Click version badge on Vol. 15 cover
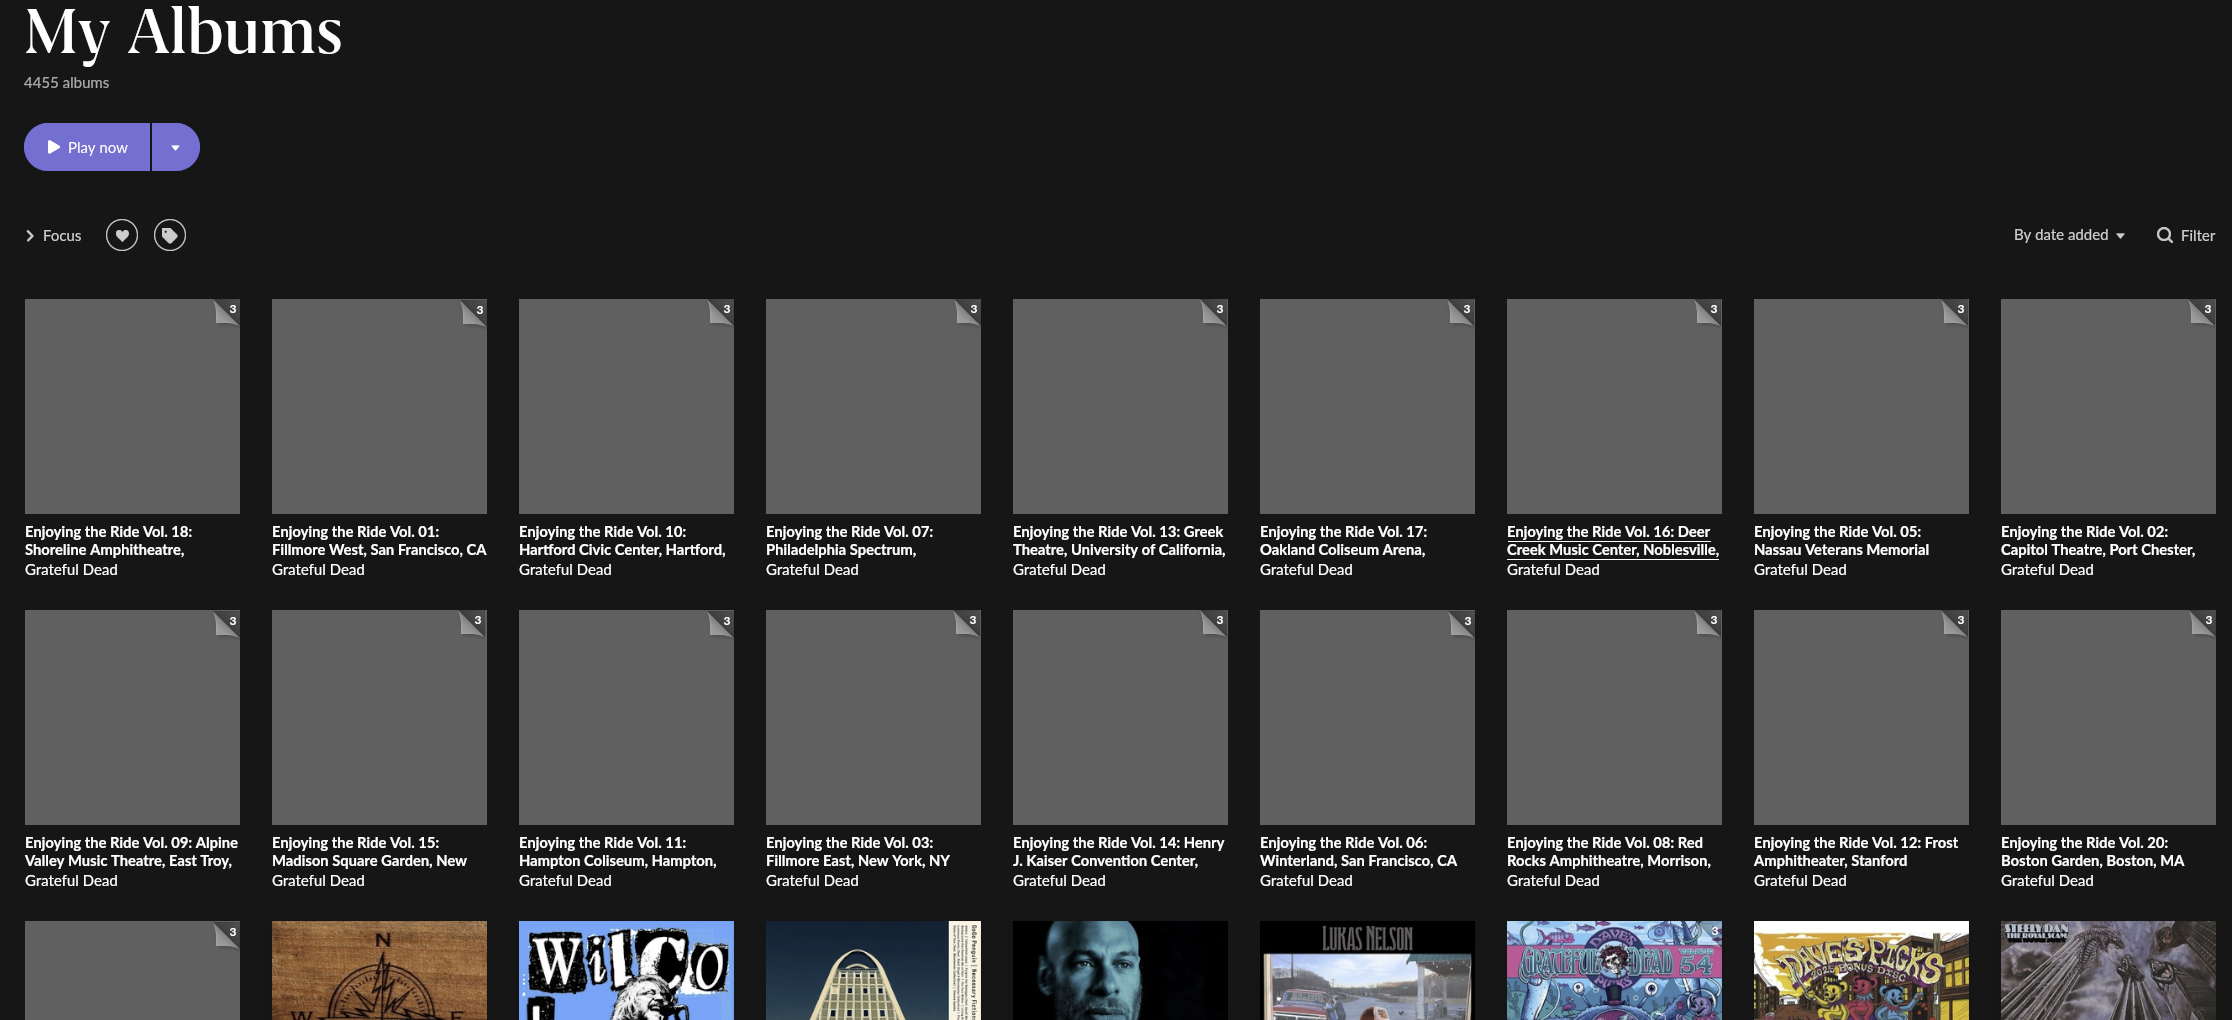The image size is (2232, 1020). click(x=475, y=622)
